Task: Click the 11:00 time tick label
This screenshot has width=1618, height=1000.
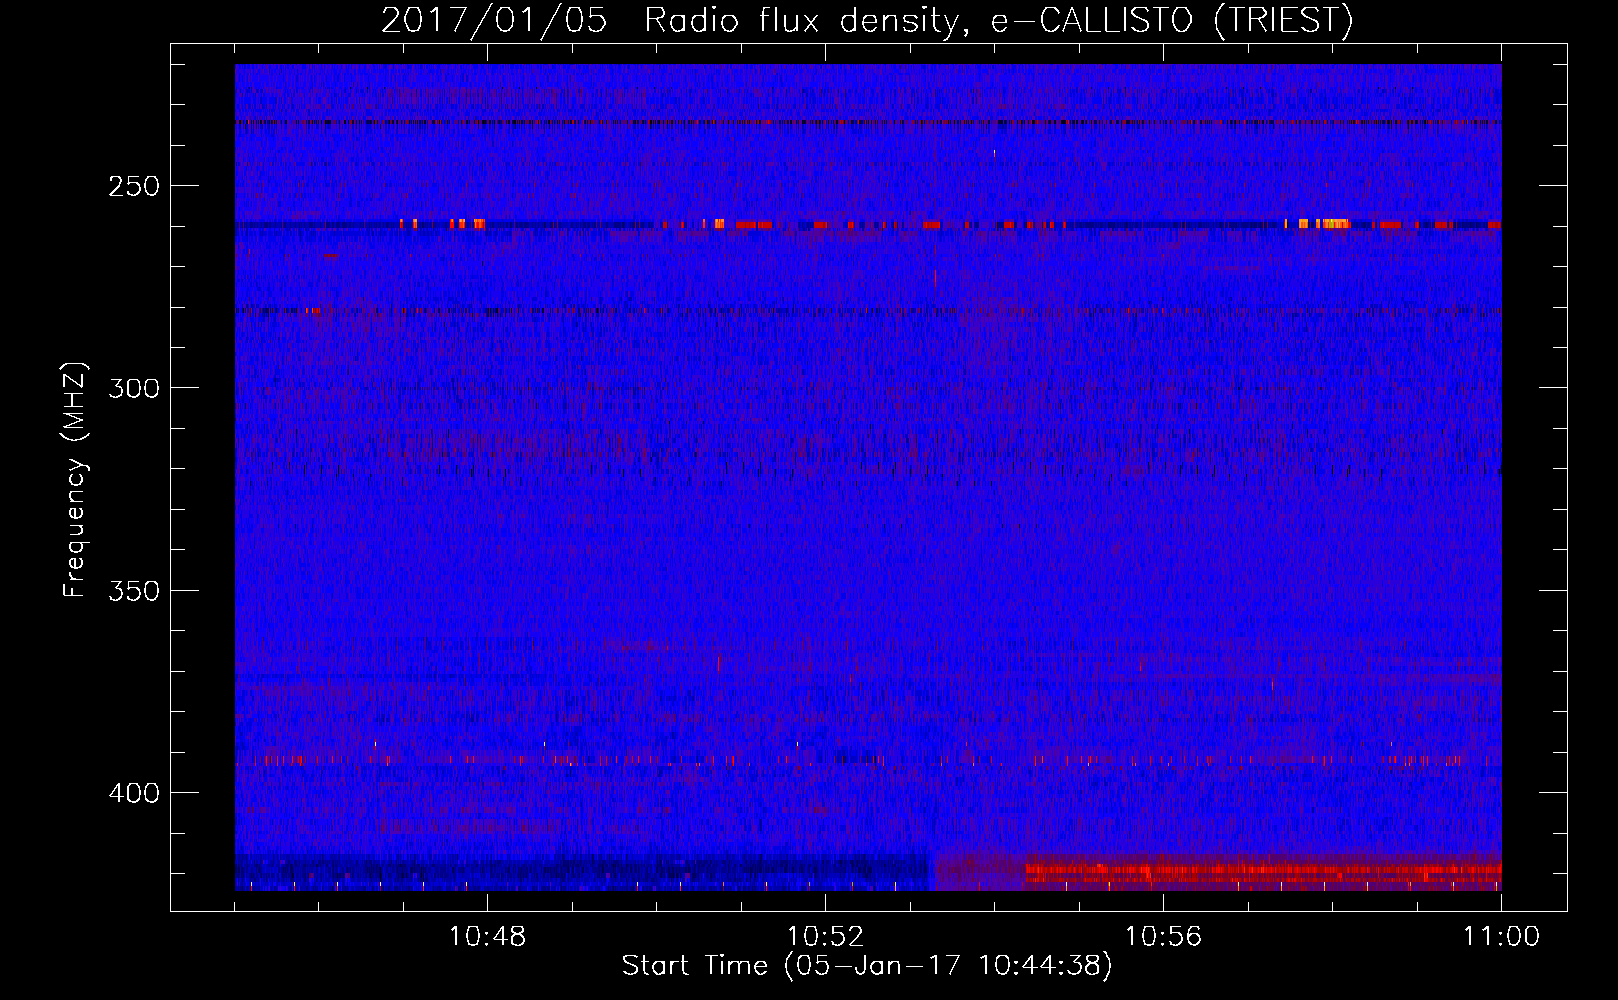Action: [x=1501, y=937]
